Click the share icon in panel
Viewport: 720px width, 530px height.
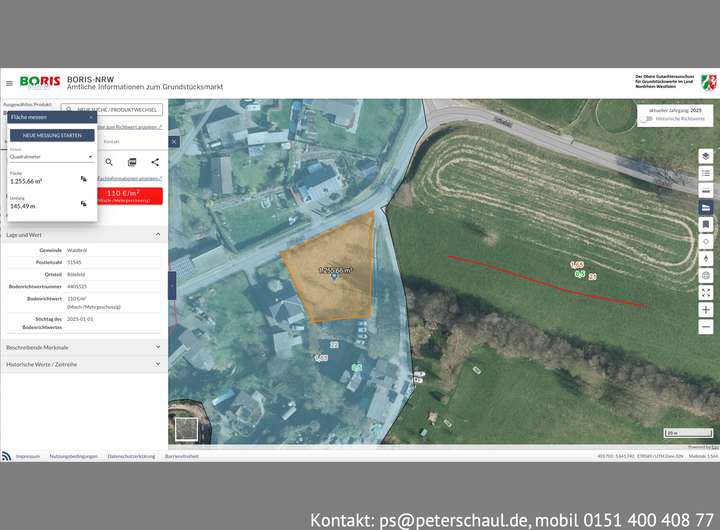pos(155,162)
